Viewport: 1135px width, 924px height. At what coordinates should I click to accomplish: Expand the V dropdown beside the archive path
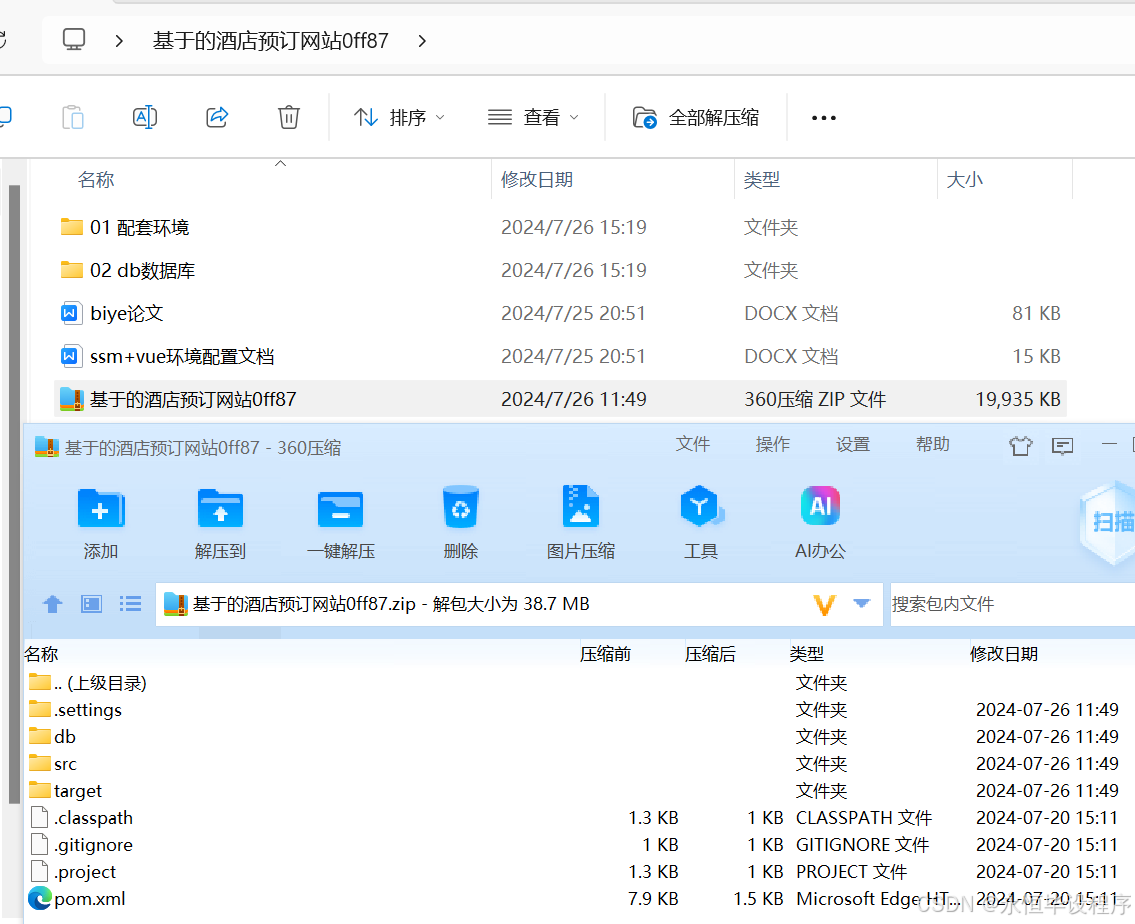[x=843, y=604]
